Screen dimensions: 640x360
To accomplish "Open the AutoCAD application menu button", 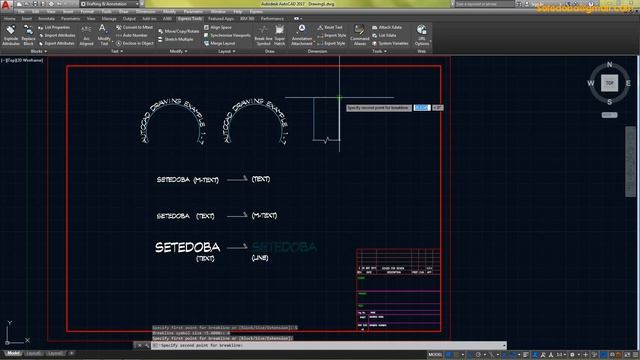I will [x=6, y=4].
